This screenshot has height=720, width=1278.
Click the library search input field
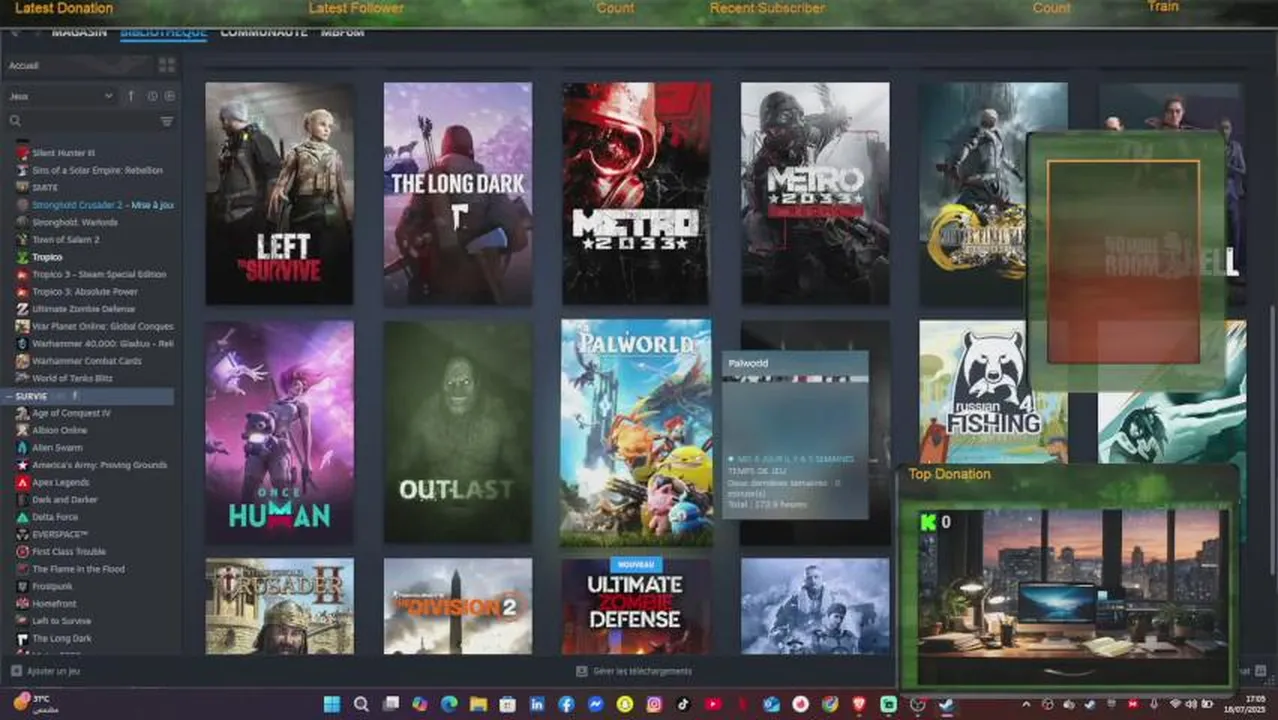click(x=90, y=121)
